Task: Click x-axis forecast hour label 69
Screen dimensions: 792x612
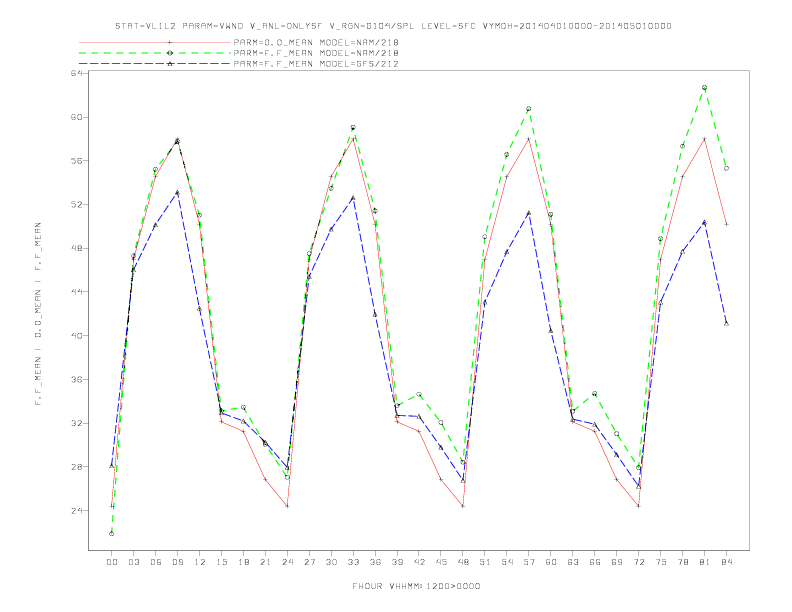Action: [617, 562]
